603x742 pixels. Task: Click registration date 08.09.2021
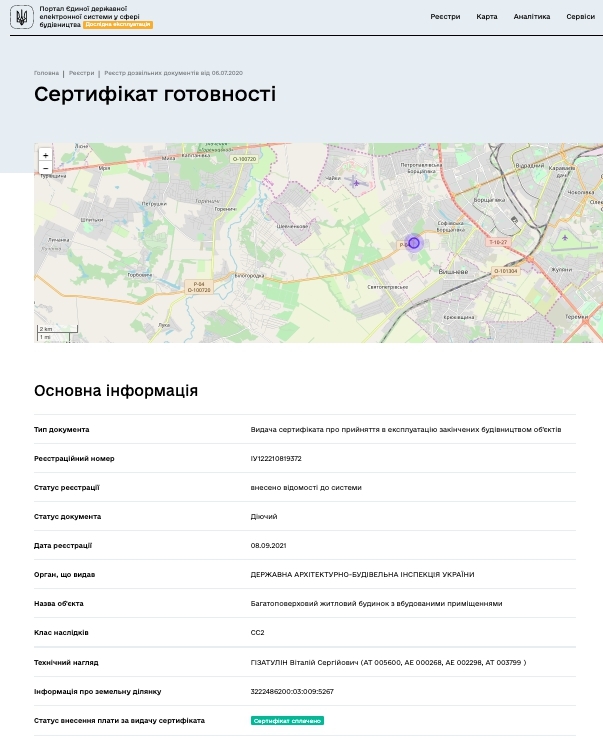(x=268, y=546)
